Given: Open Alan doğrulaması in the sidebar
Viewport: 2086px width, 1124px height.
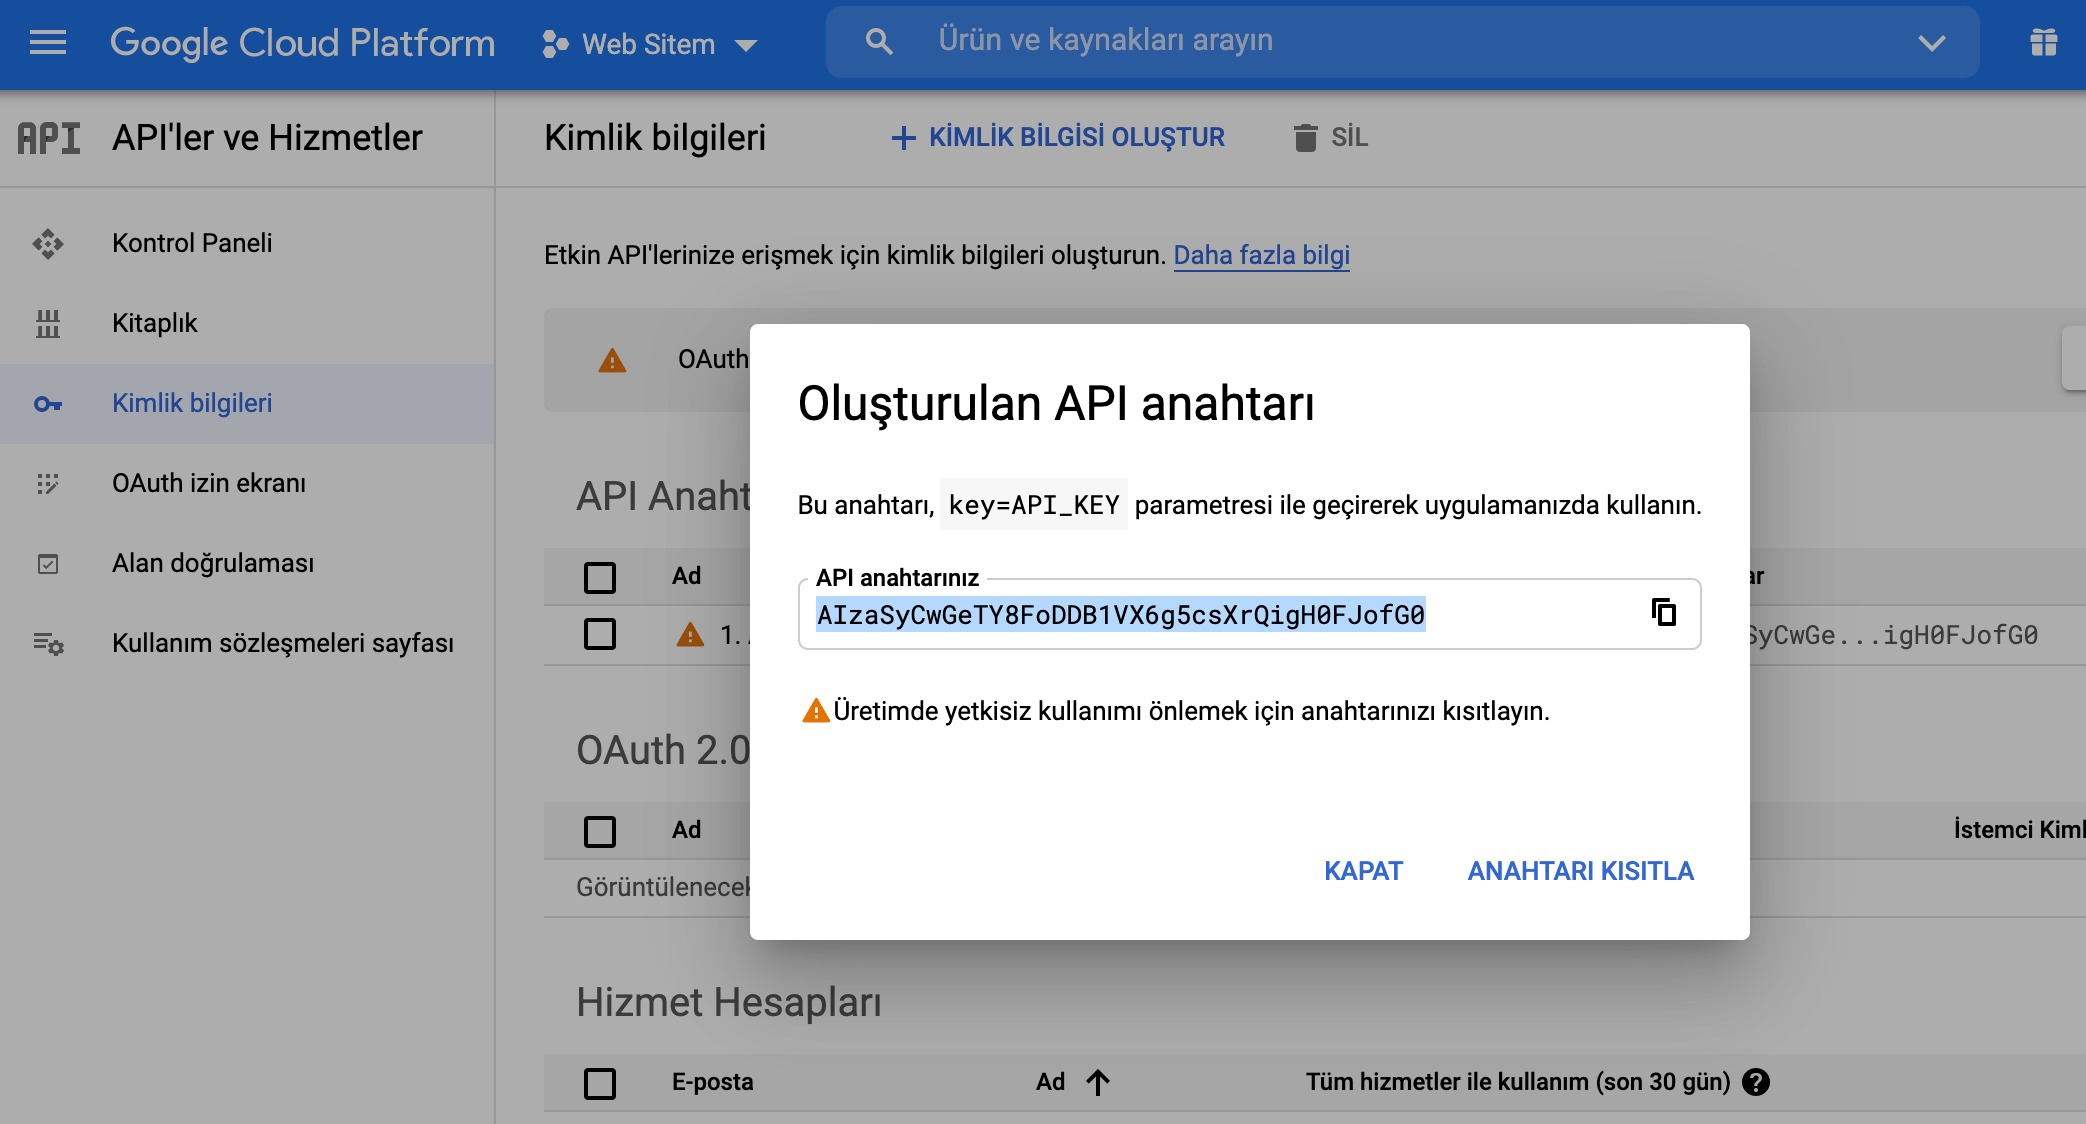Looking at the screenshot, I should pos(247,563).
